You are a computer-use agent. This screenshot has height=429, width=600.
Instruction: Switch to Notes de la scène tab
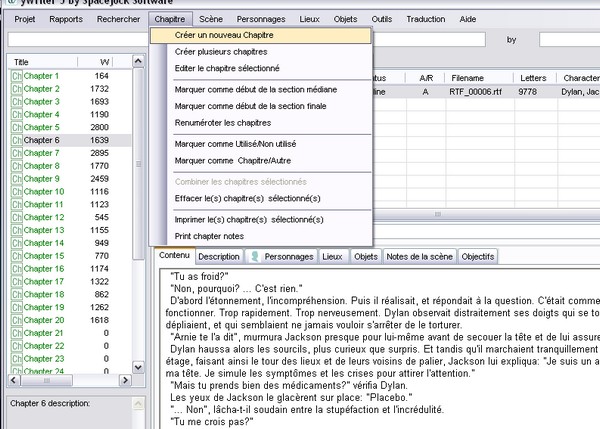coord(419,257)
